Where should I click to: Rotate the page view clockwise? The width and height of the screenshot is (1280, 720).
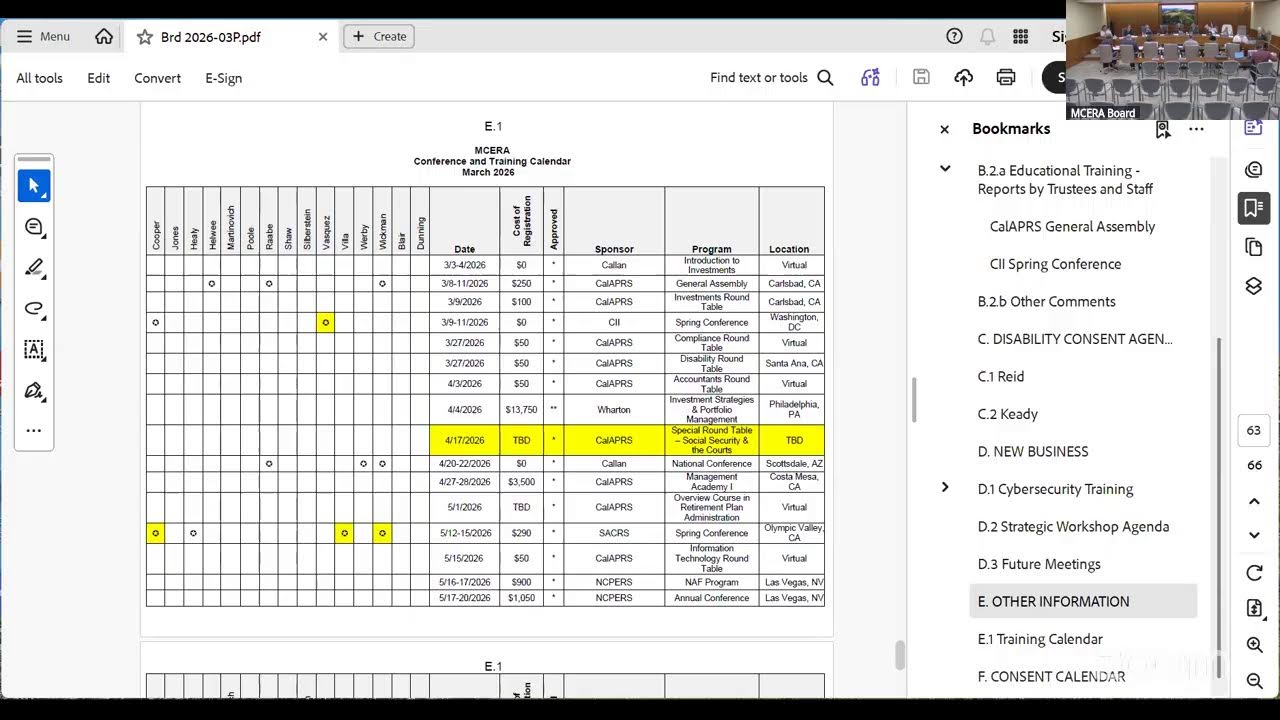tap(1254, 573)
